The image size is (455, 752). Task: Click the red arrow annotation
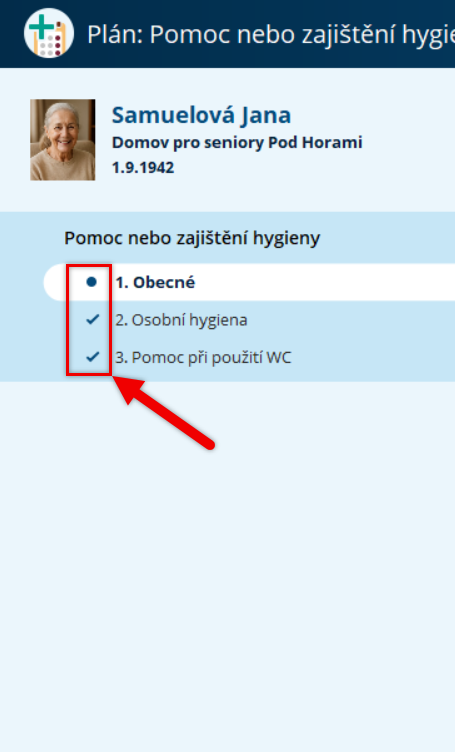point(163,412)
